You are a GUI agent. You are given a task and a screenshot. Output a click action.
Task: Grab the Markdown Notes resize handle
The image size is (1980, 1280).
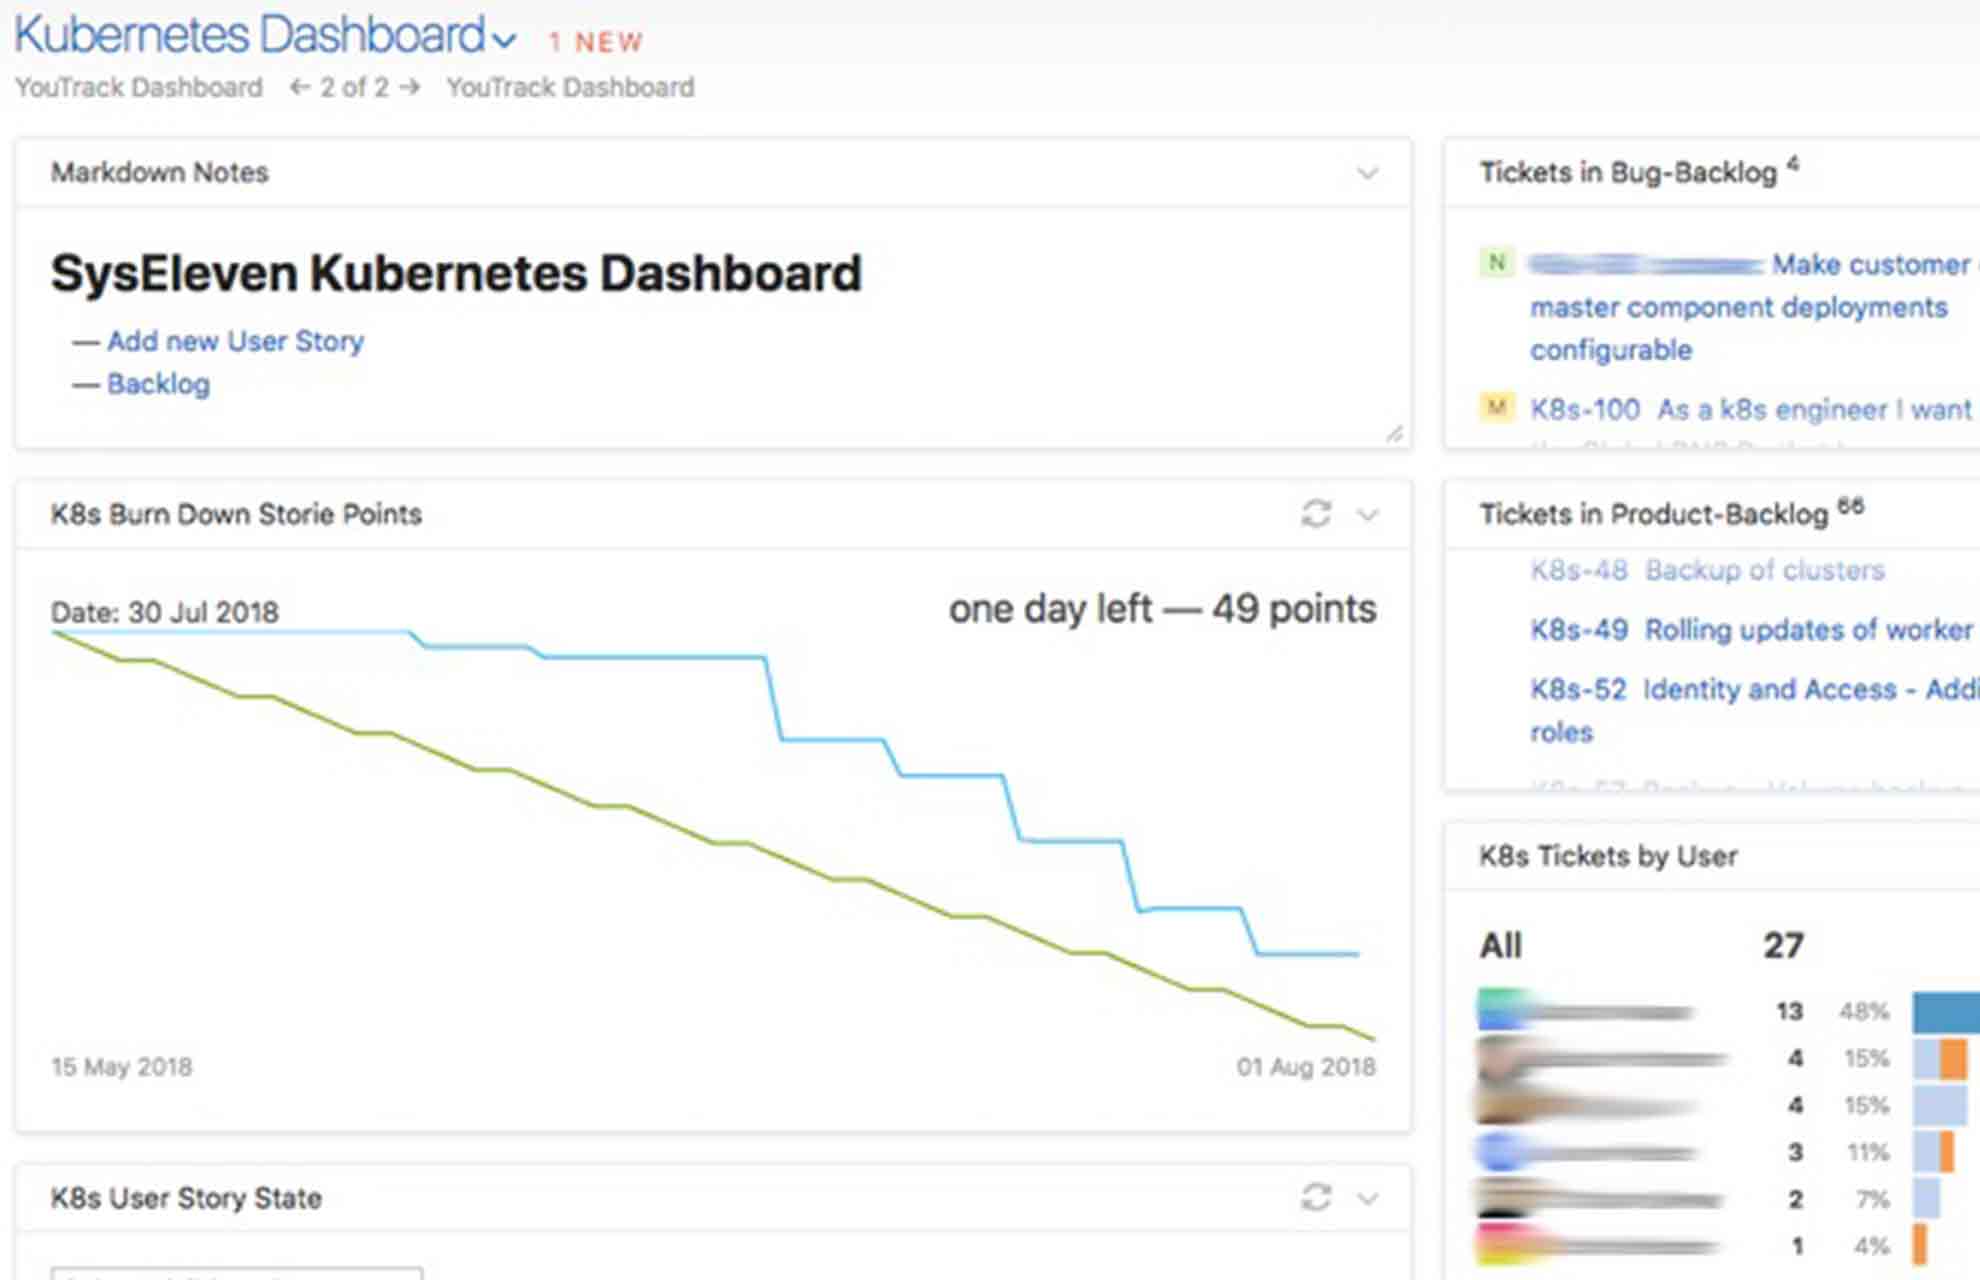click(1394, 433)
